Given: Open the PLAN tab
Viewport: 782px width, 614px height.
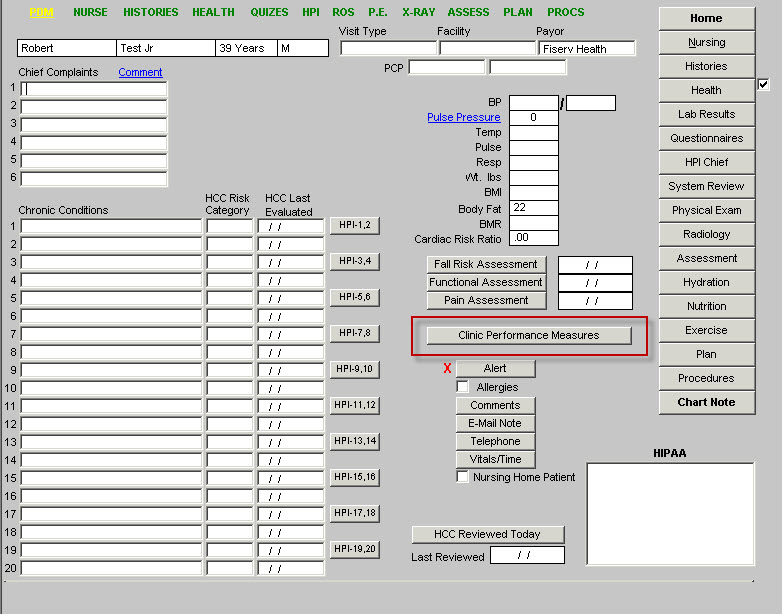Looking at the screenshot, I should [518, 12].
